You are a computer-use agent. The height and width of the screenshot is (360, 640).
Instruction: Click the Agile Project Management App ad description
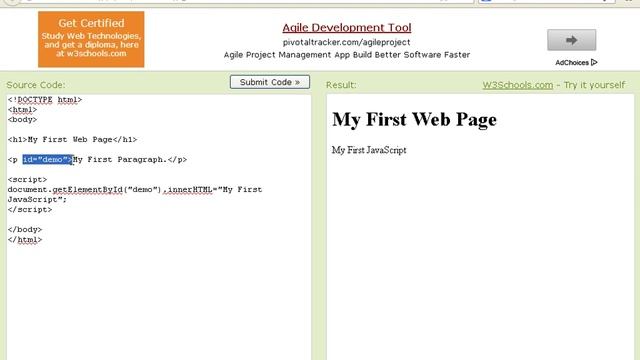347,55
